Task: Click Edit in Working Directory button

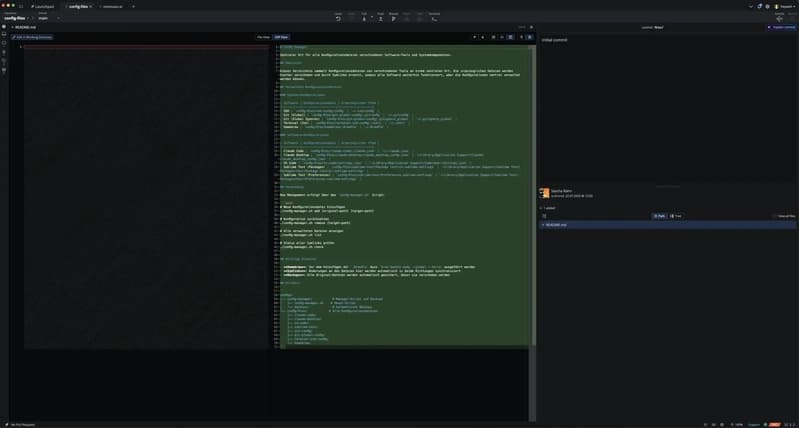Action: (32, 37)
